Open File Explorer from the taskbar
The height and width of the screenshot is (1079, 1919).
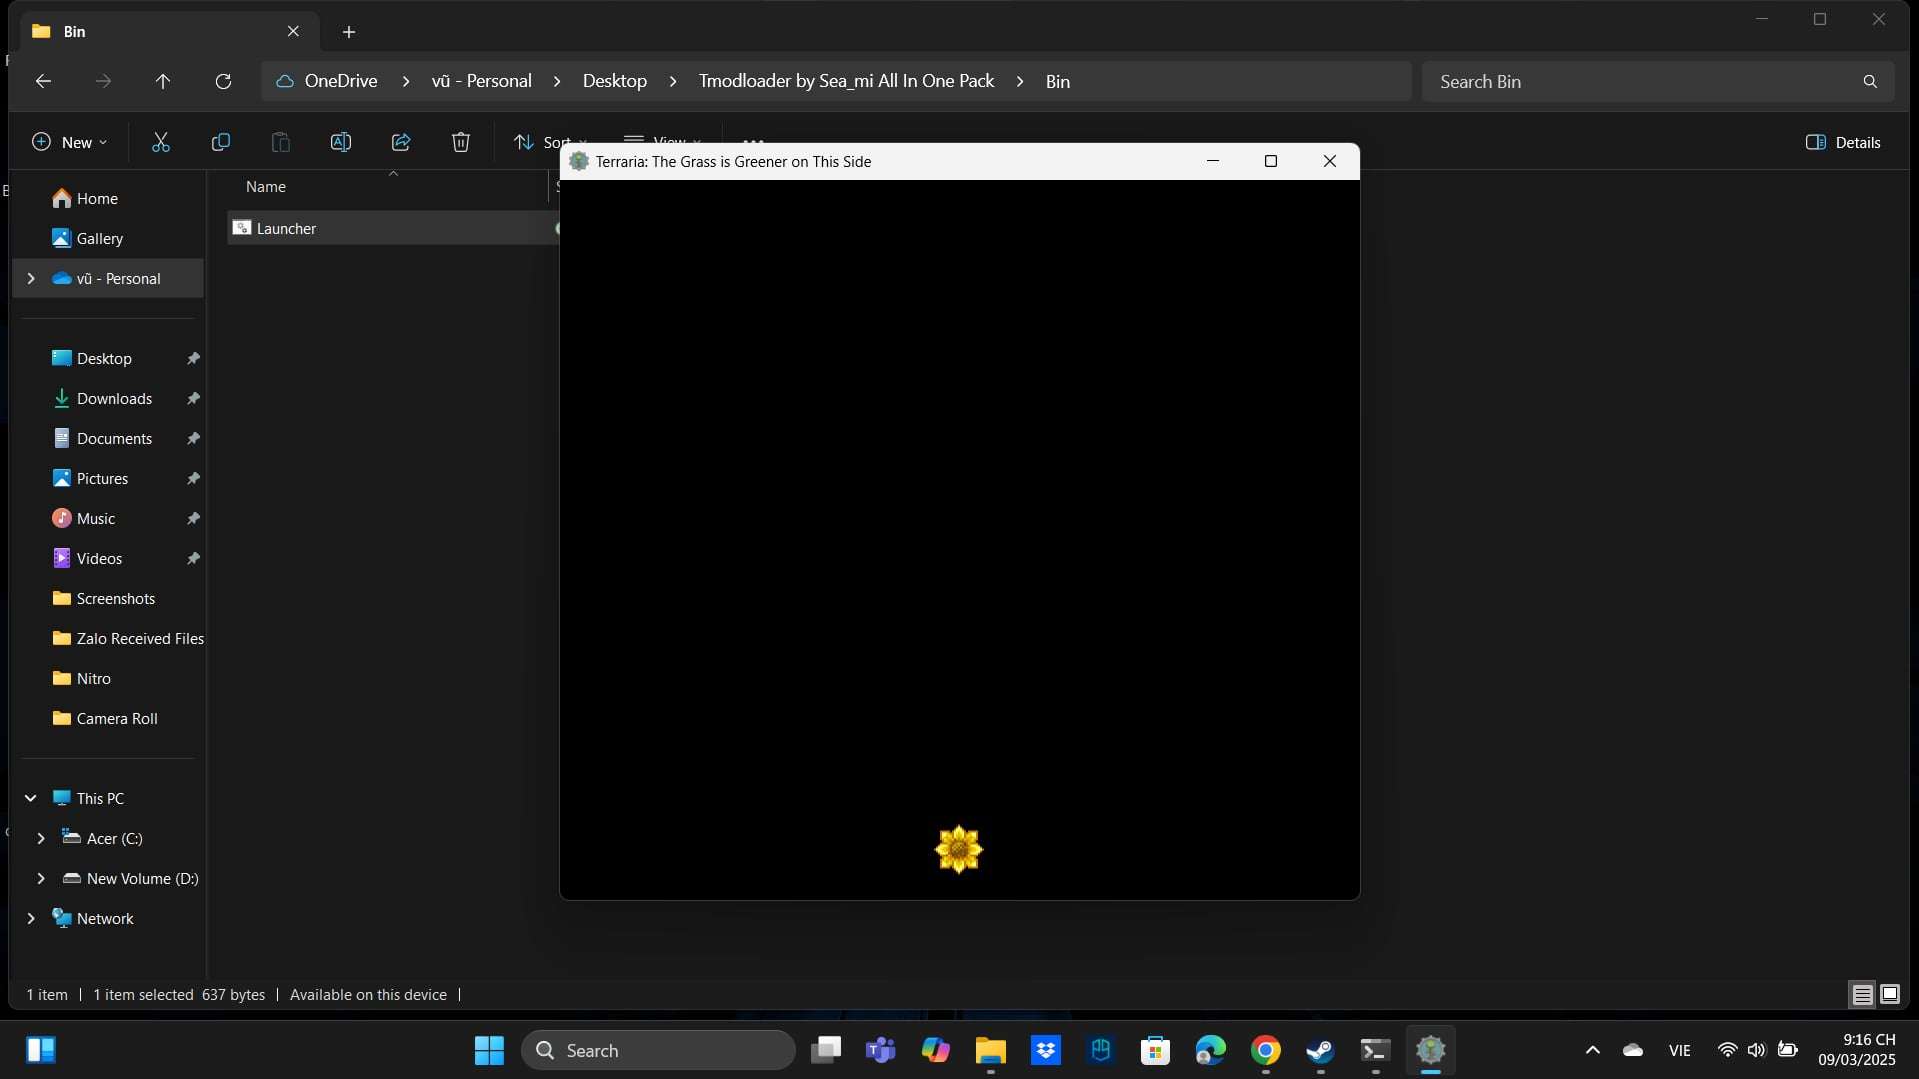pos(990,1050)
